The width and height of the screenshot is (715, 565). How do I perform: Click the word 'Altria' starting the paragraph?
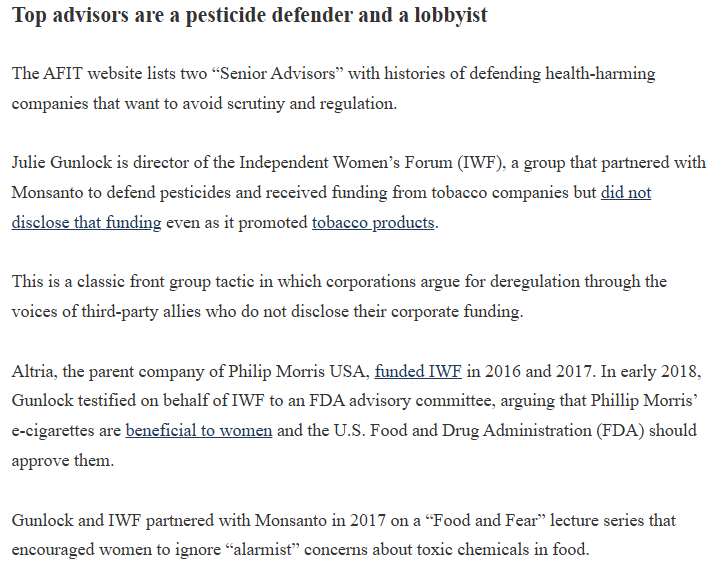click(33, 372)
